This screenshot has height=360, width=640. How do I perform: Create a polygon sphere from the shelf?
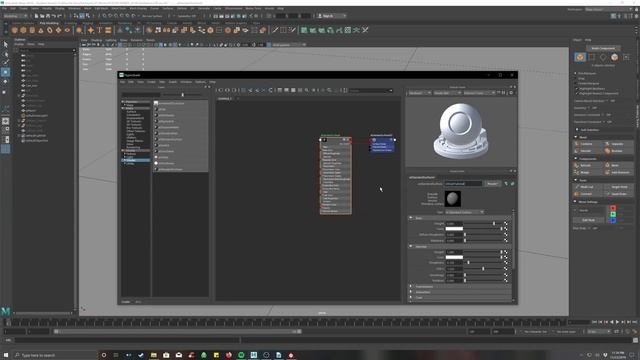[15, 30]
